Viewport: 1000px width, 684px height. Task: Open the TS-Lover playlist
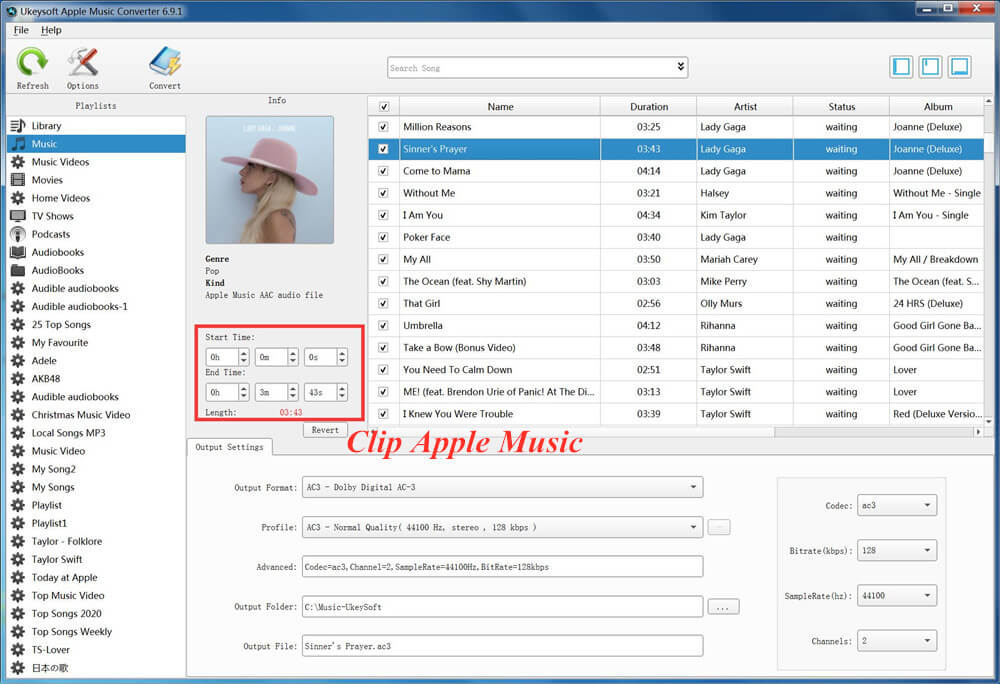point(51,650)
